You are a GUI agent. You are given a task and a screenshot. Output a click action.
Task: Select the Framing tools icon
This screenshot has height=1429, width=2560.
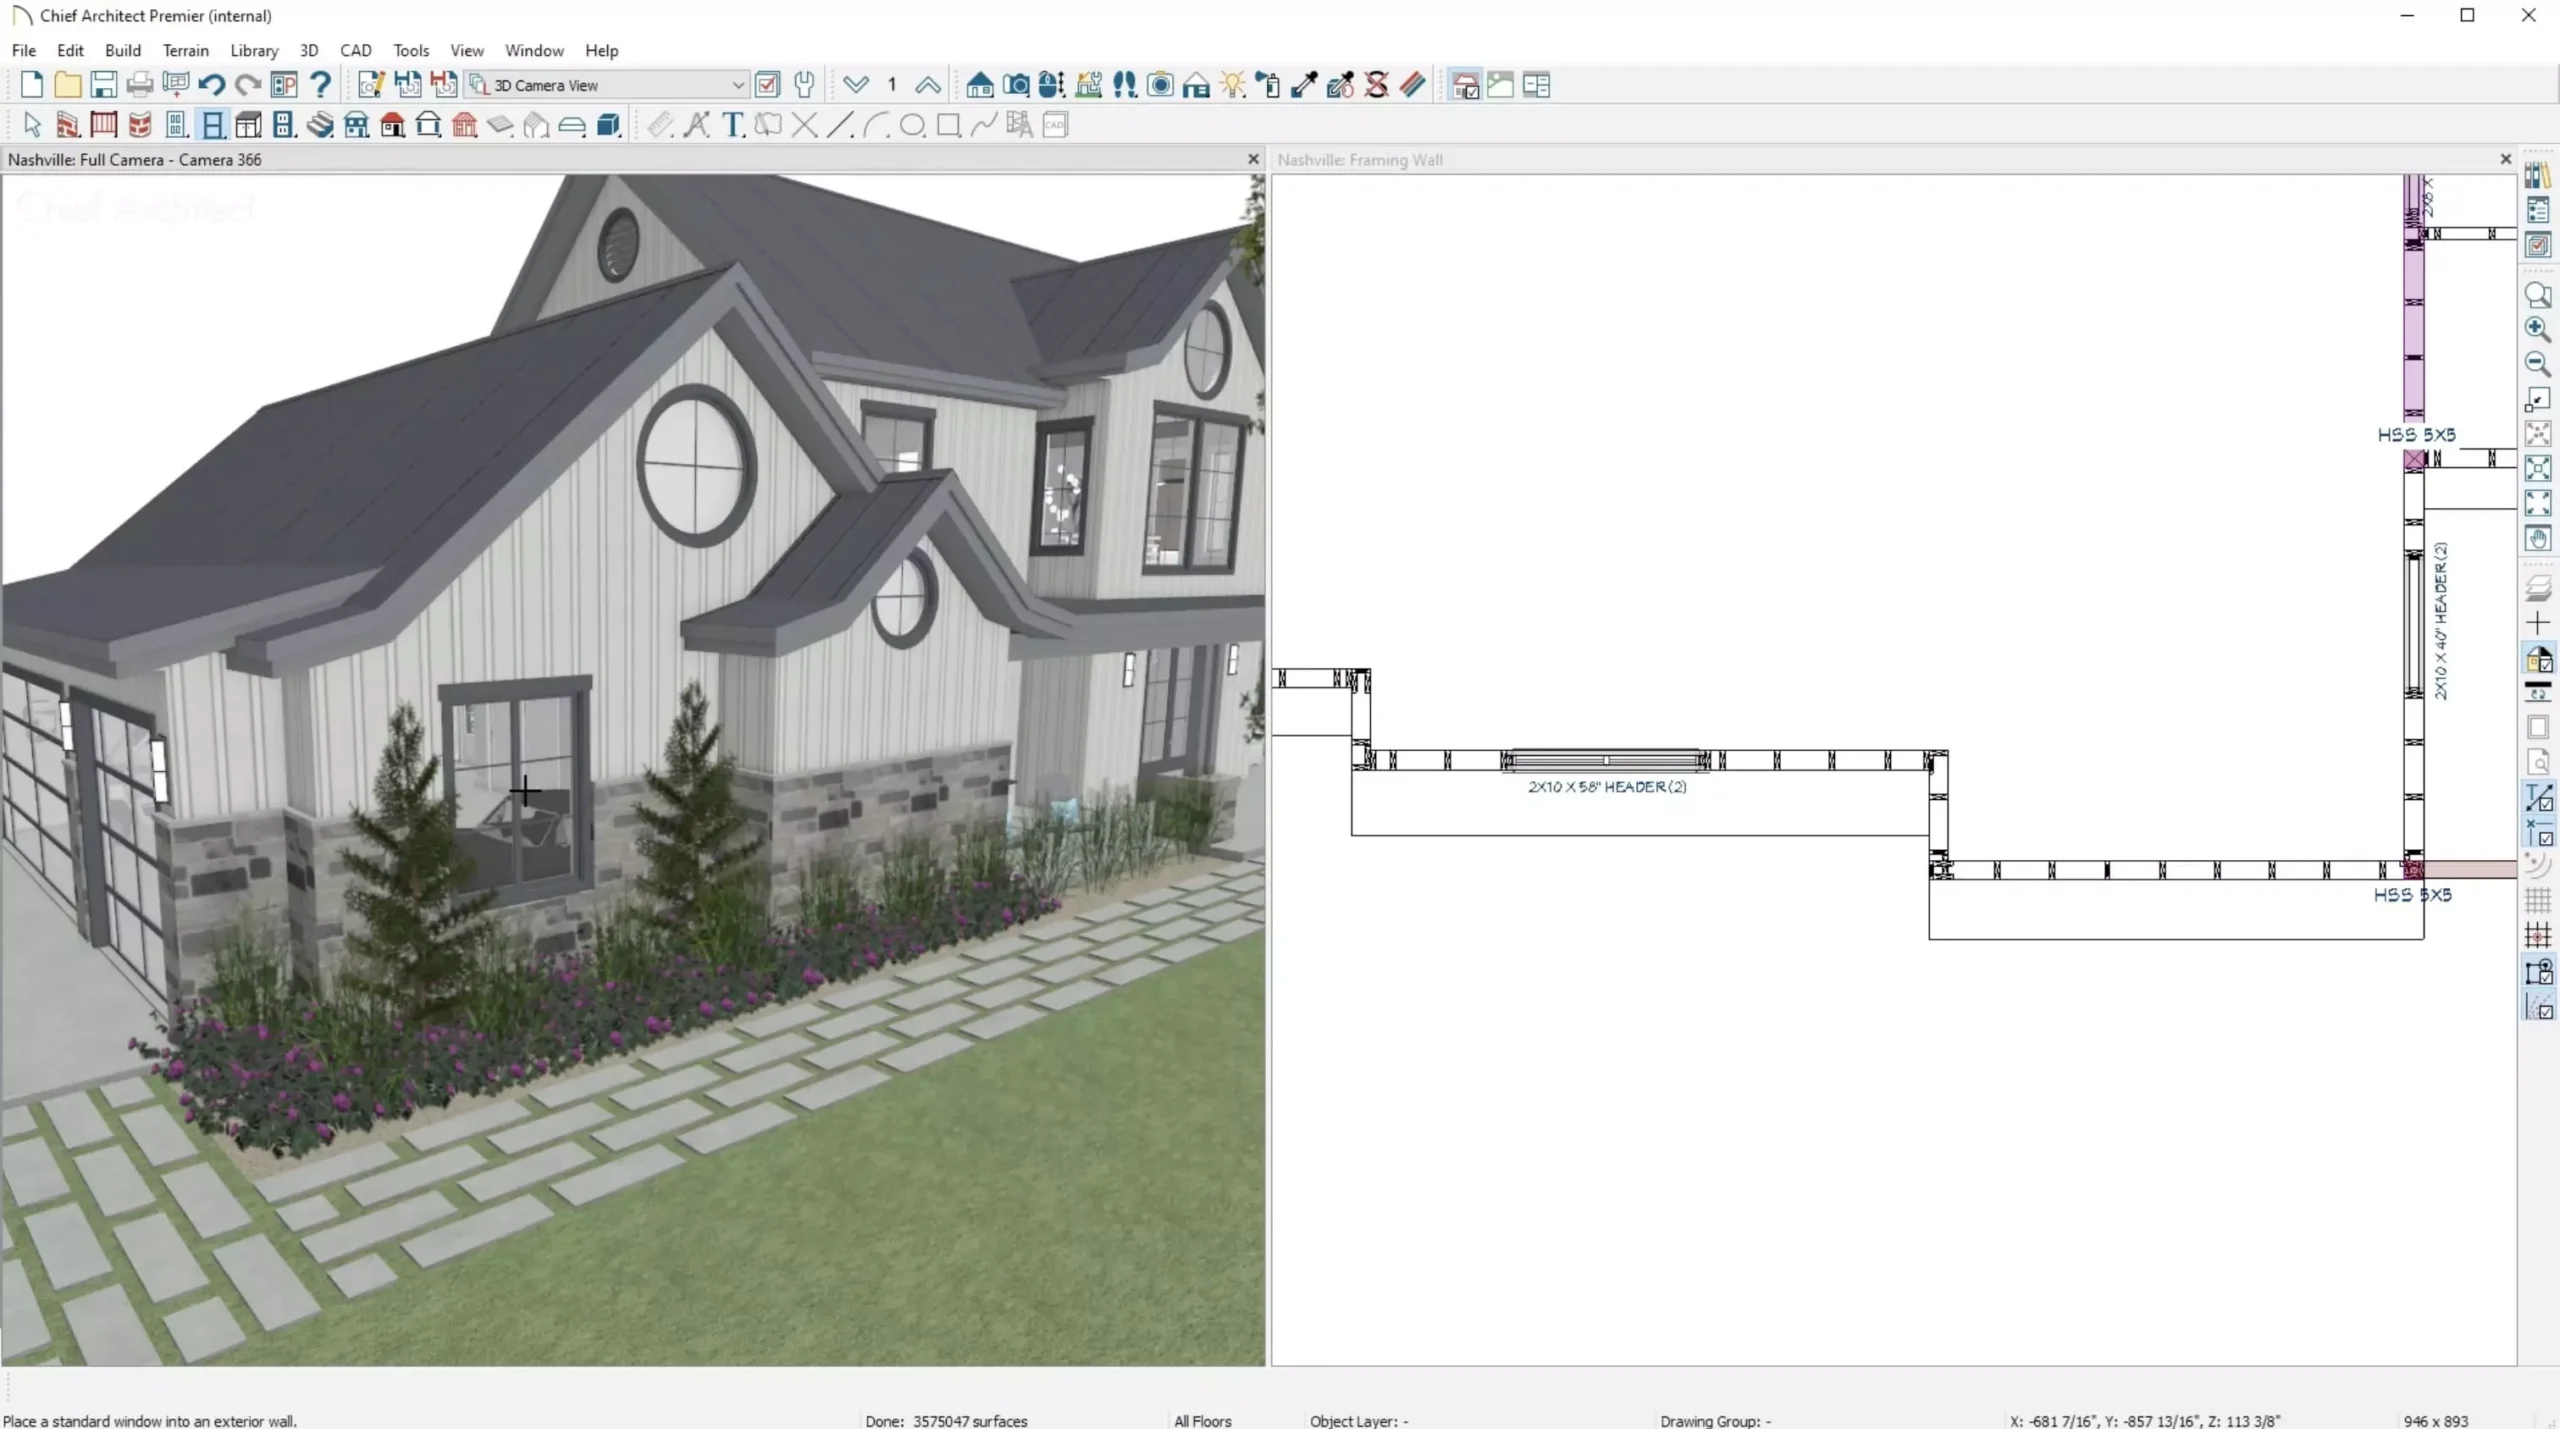pyautogui.click(x=464, y=125)
